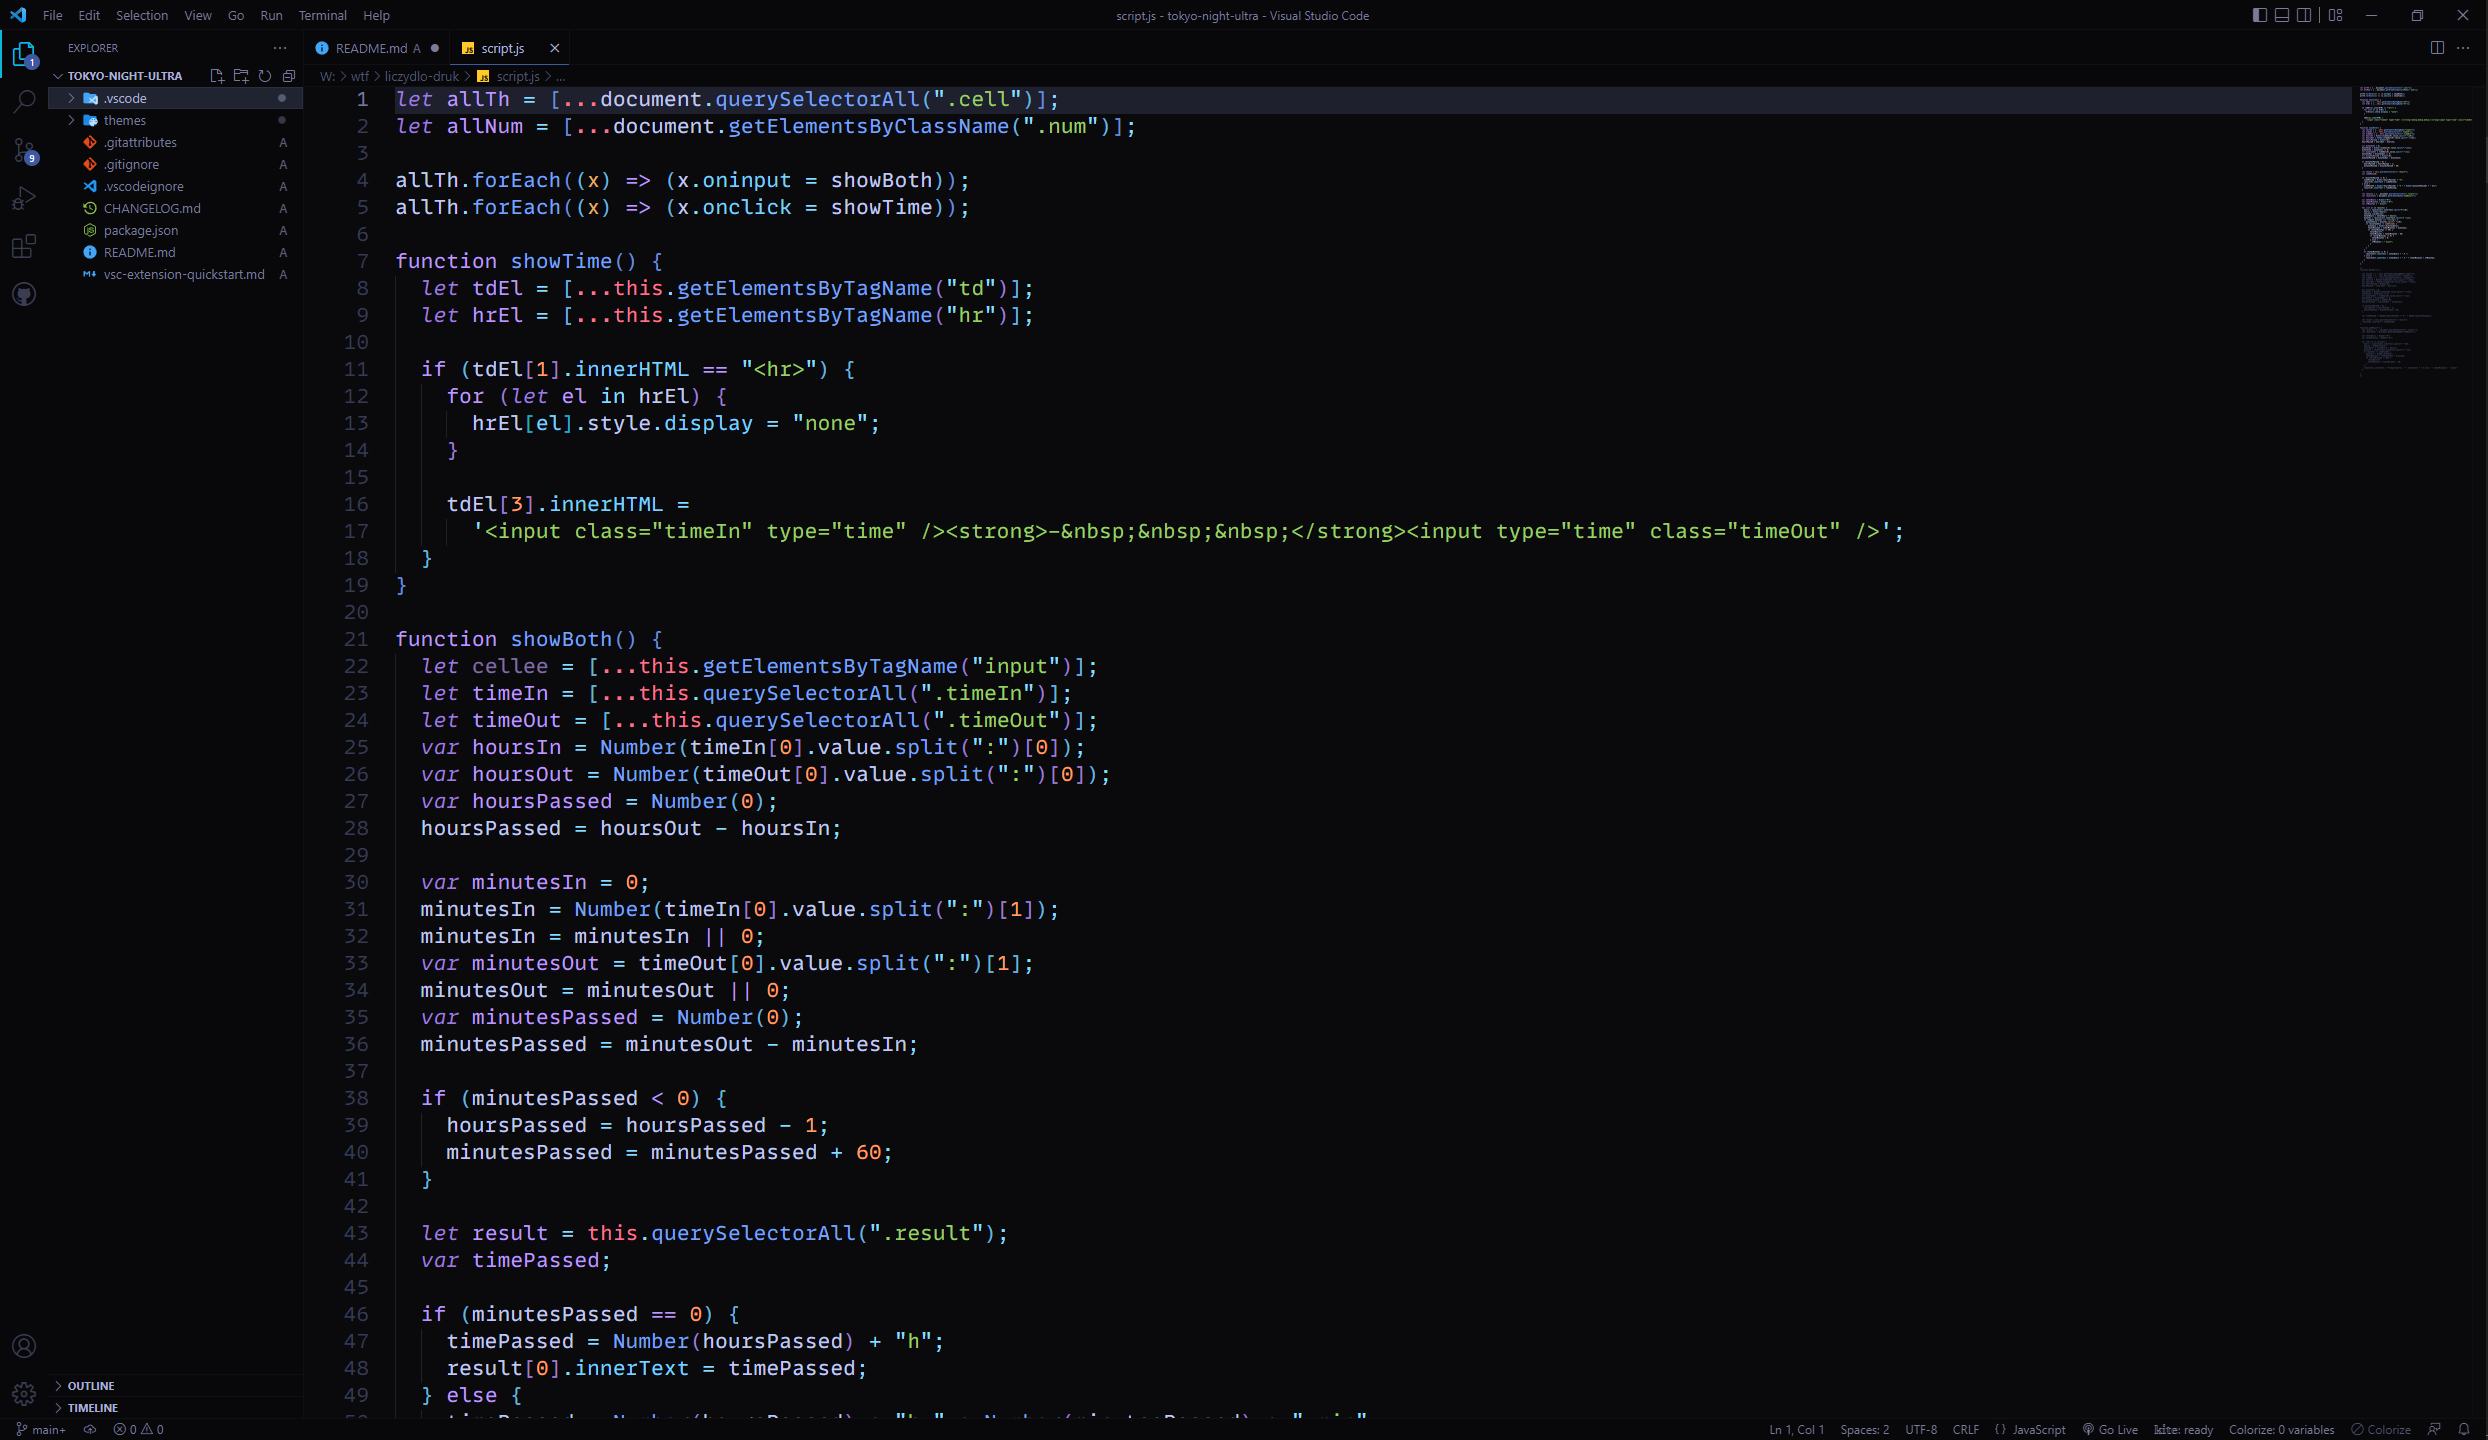Open the Search view in activity bar
The height and width of the screenshot is (1440, 2488).
24,101
